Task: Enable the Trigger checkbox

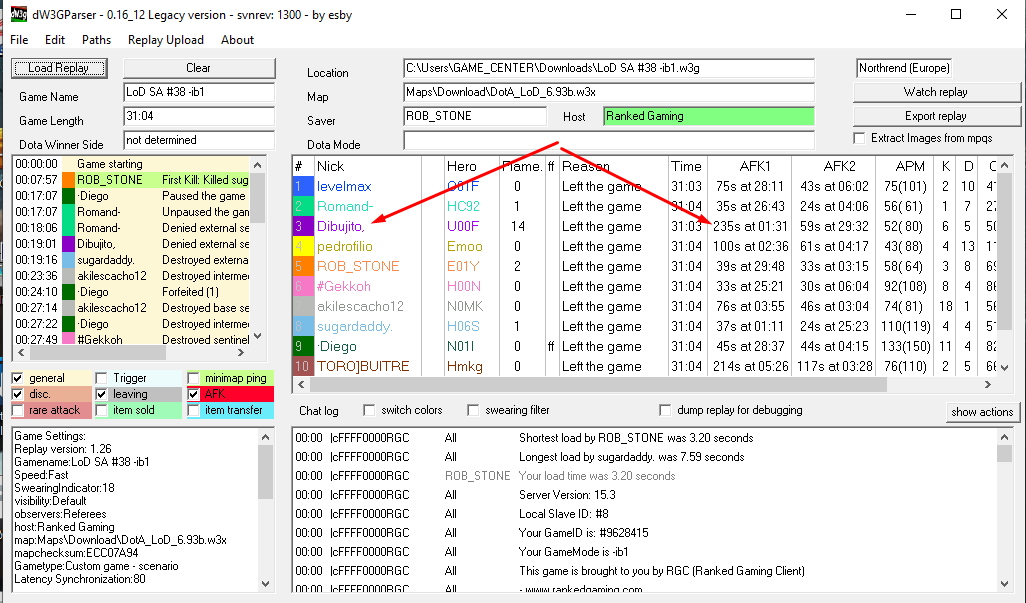Action: (x=101, y=378)
